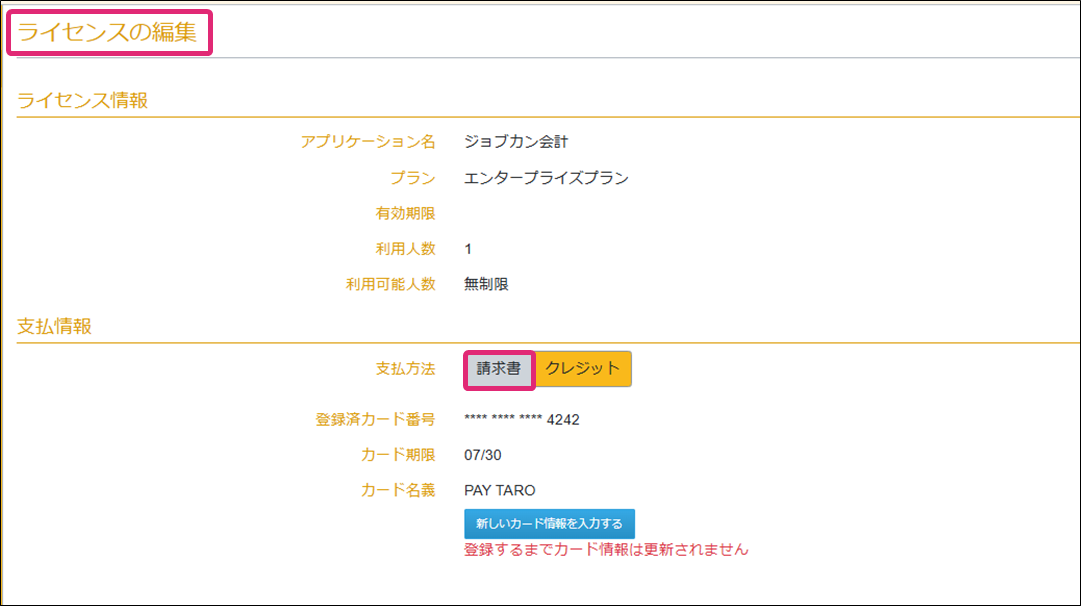Click the プラン field label
The width and height of the screenshot is (1081, 606).
click(x=412, y=178)
